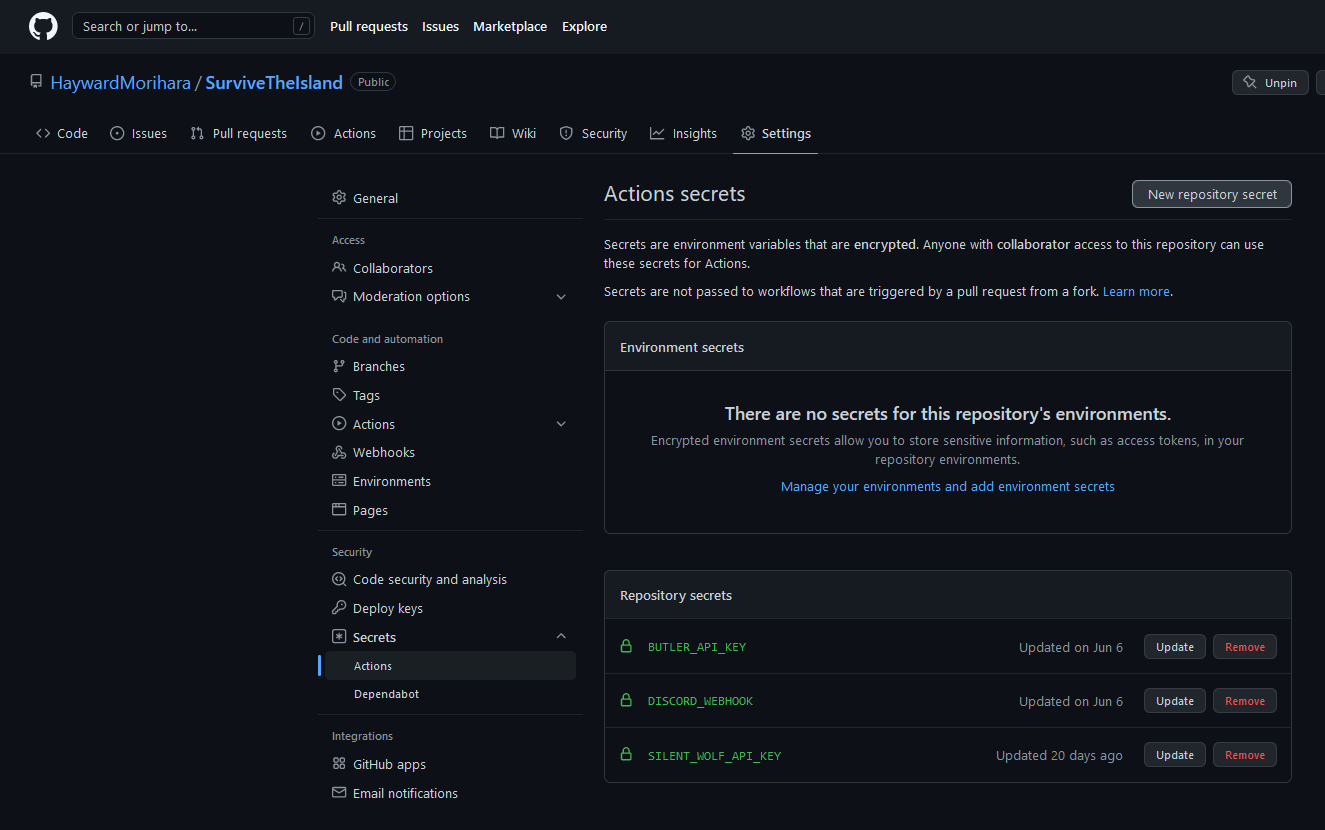
Task: Click the General gear icon in sidebar
Action: coord(339,198)
